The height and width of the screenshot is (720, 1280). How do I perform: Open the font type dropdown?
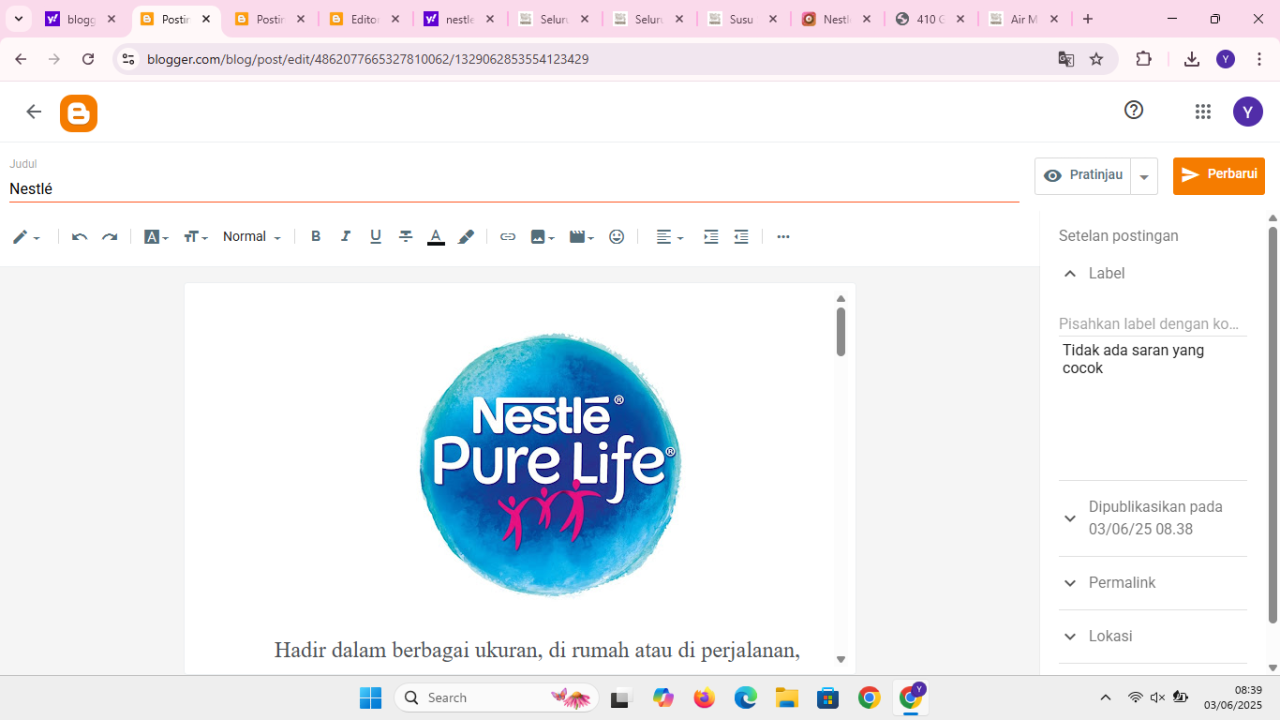156,237
